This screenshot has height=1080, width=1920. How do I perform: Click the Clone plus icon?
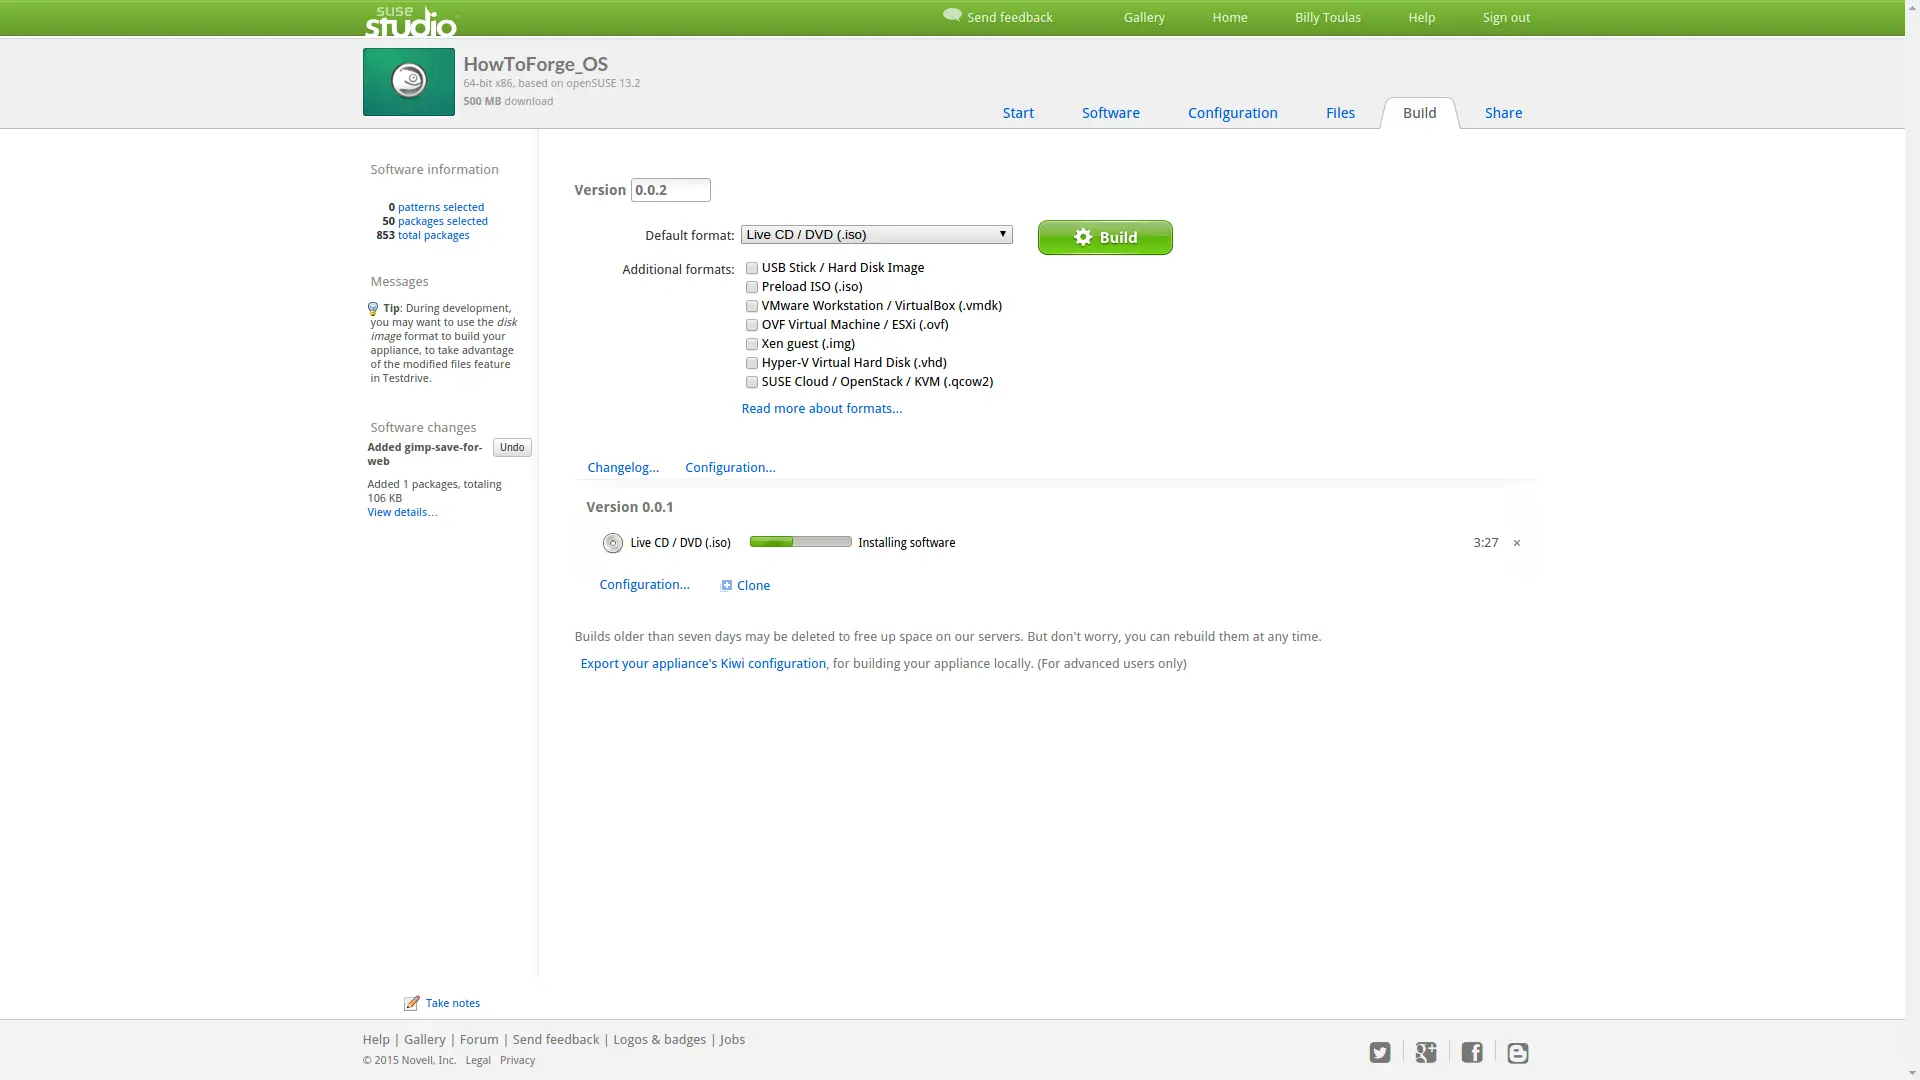tap(727, 586)
